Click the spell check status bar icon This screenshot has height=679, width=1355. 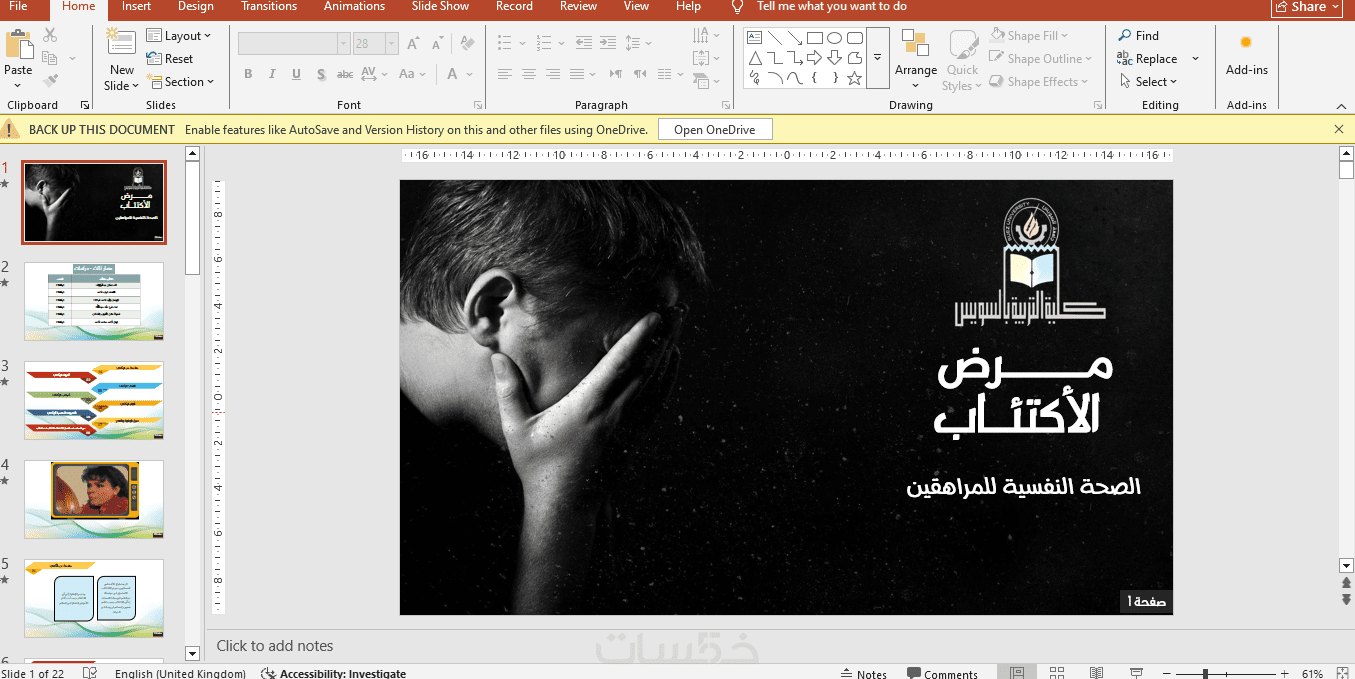[x=90, y=674]
